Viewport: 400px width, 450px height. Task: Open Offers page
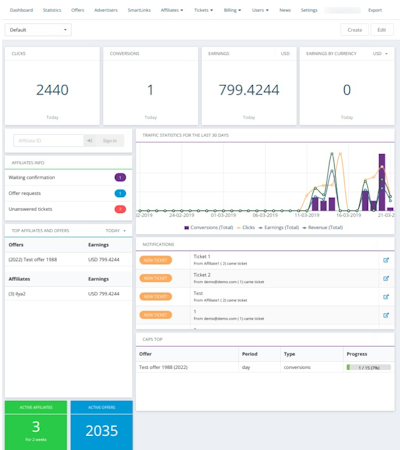(x=78, y=10)
